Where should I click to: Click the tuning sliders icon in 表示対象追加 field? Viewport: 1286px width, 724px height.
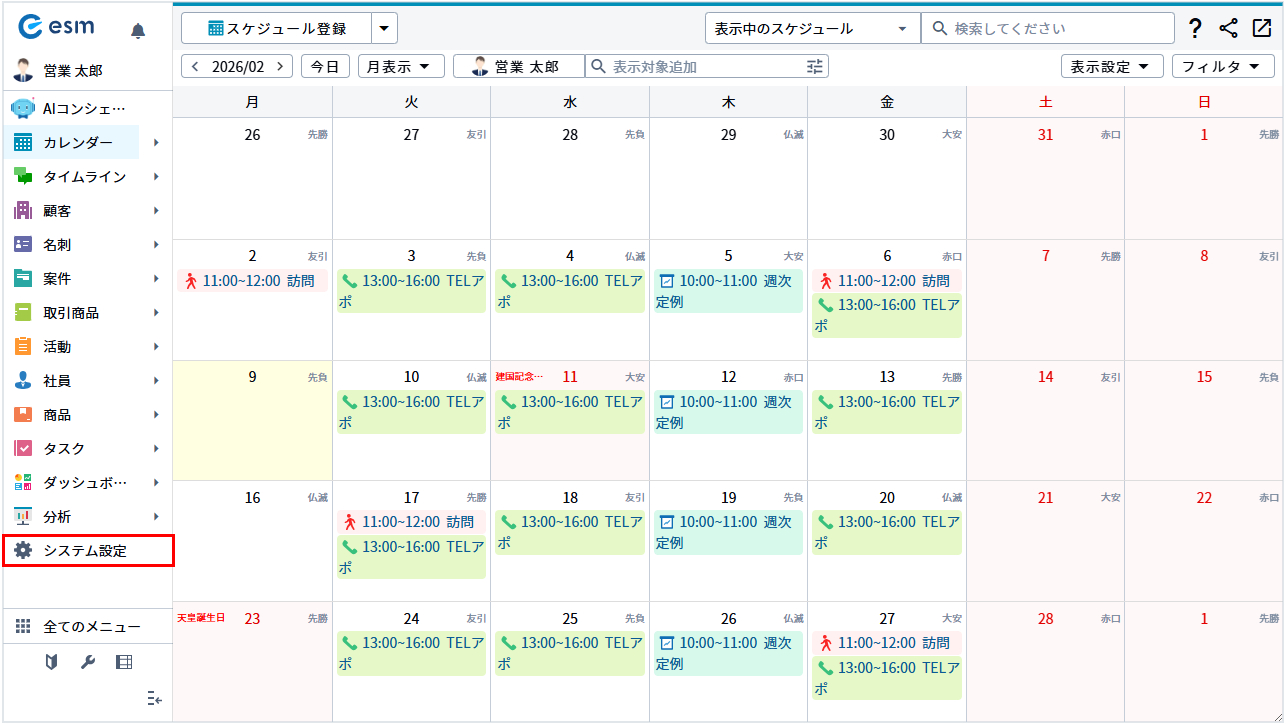pos(815,67)
